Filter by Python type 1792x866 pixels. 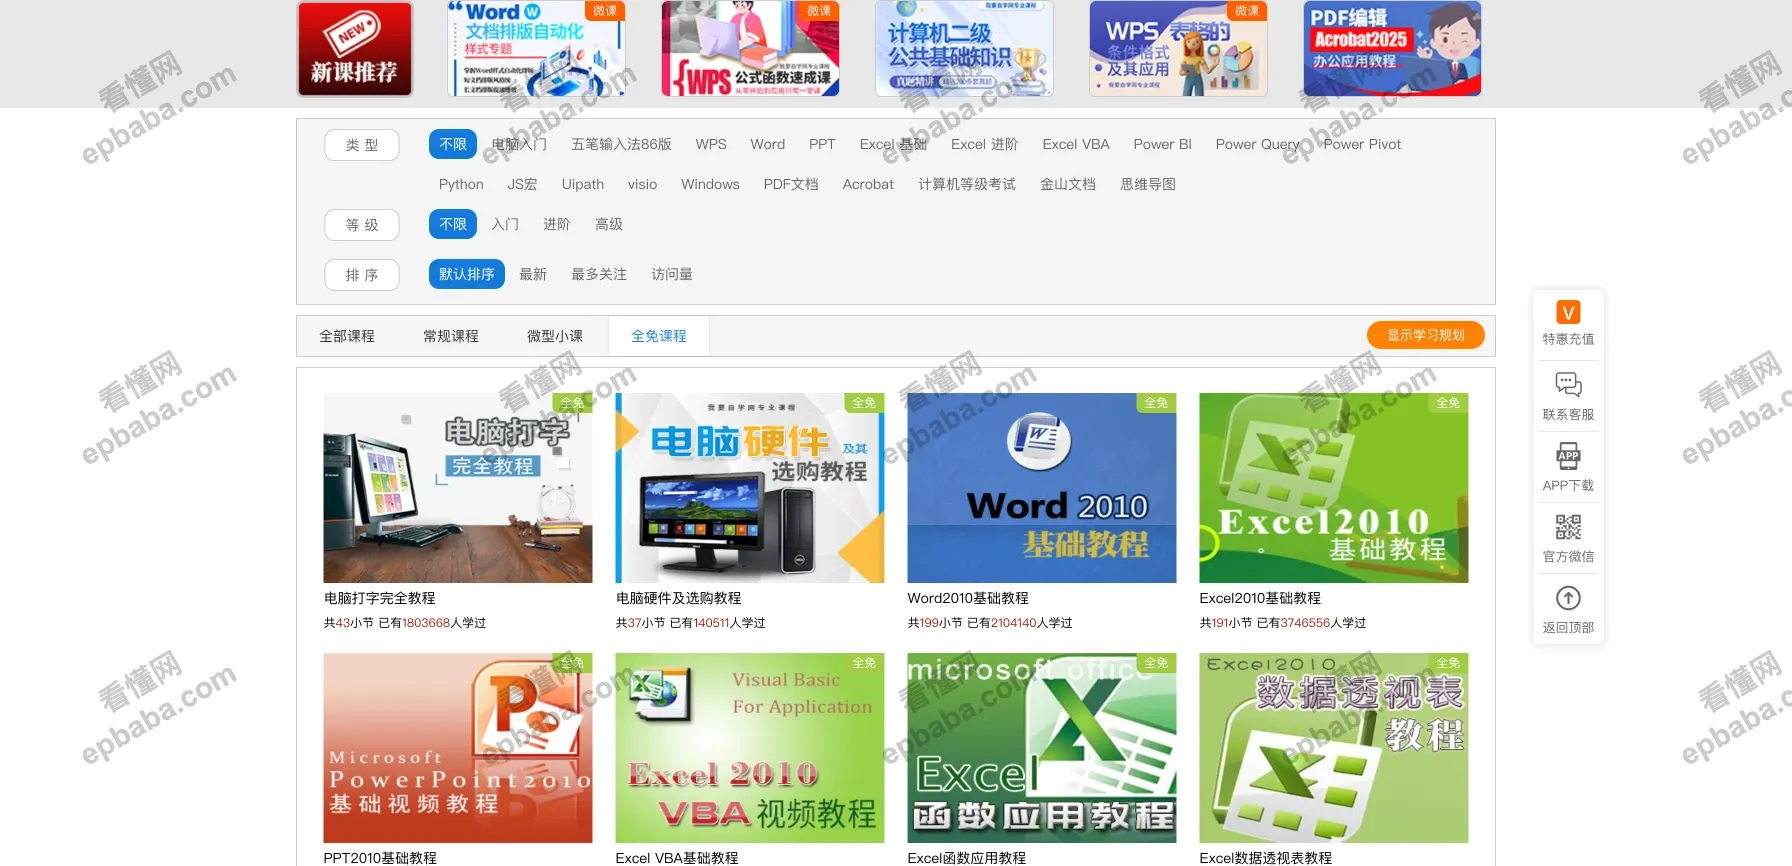(x=461, y=184)
